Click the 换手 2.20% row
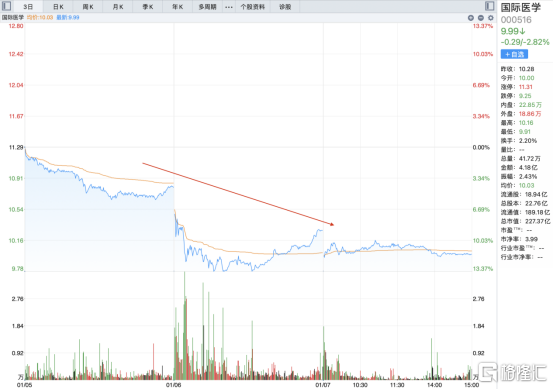This screenshot has height=389, width=553. coord(519,141)
